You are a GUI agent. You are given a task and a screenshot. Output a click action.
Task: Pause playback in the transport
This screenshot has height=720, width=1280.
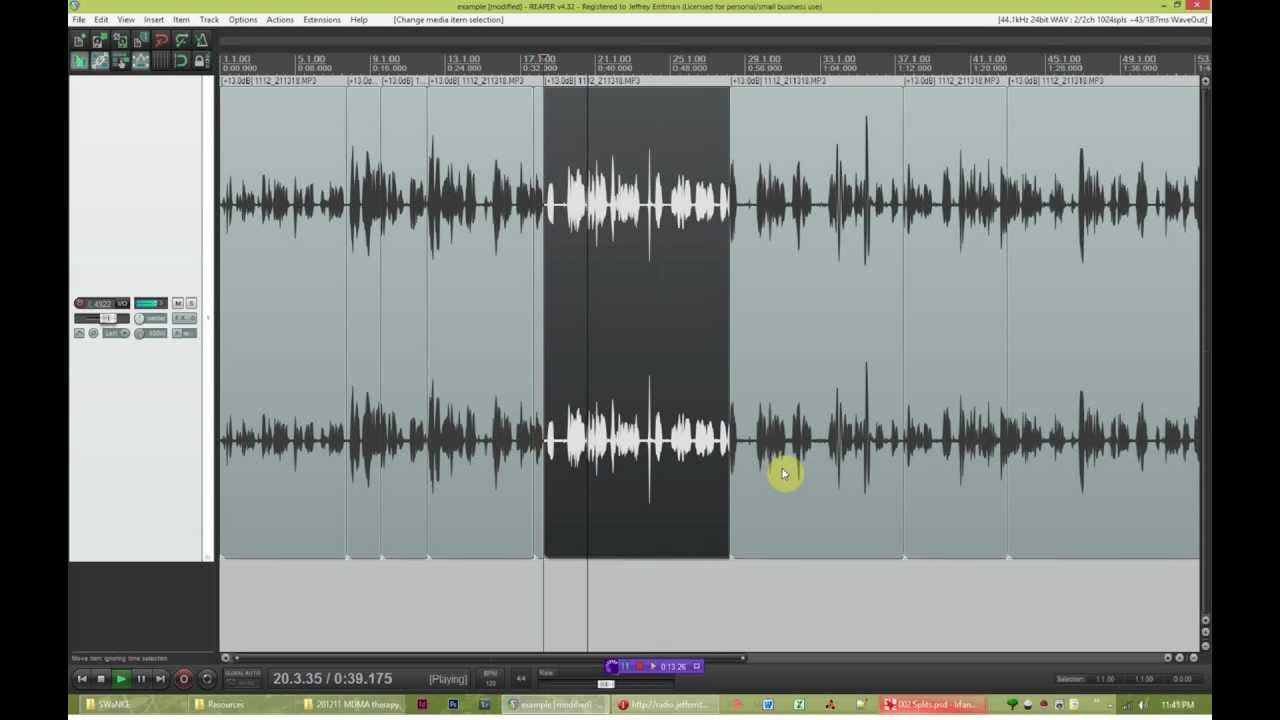141,679
